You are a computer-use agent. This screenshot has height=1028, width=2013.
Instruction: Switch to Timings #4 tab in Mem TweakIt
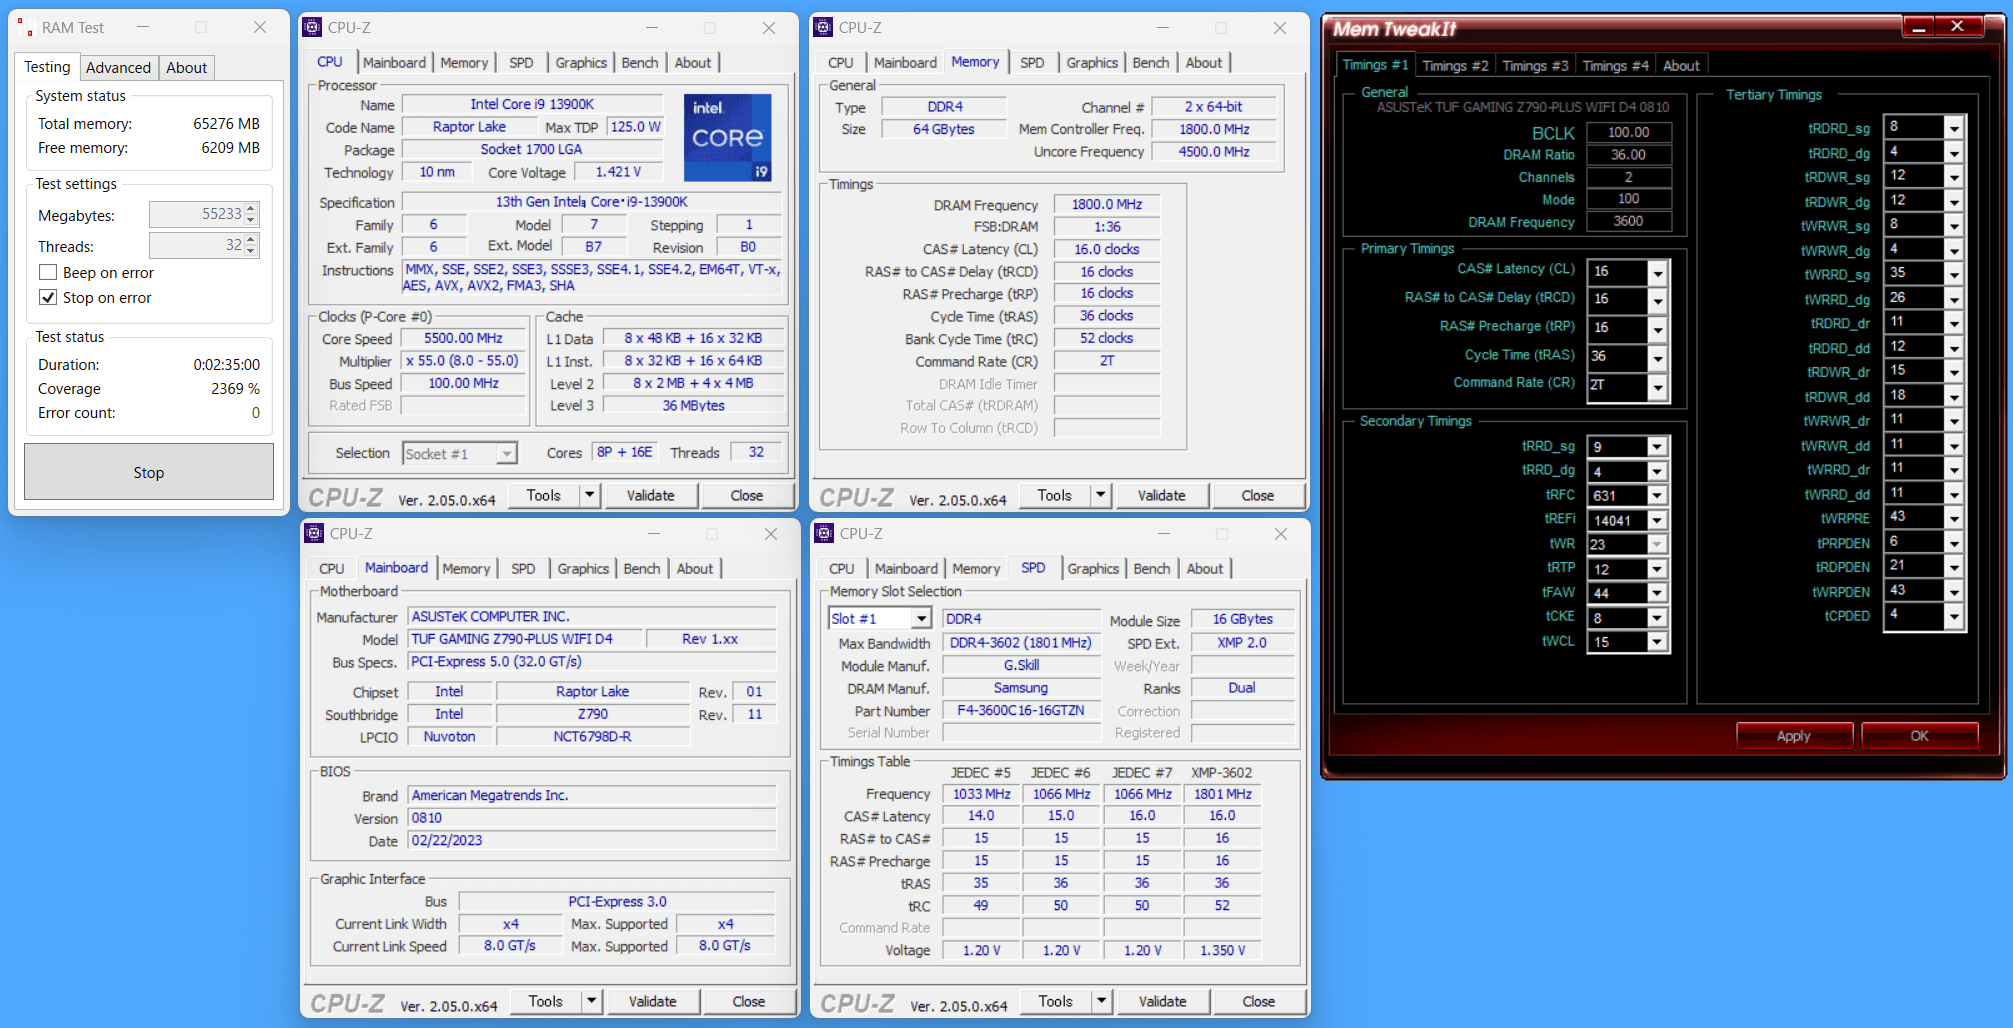tap(1615, 66)
